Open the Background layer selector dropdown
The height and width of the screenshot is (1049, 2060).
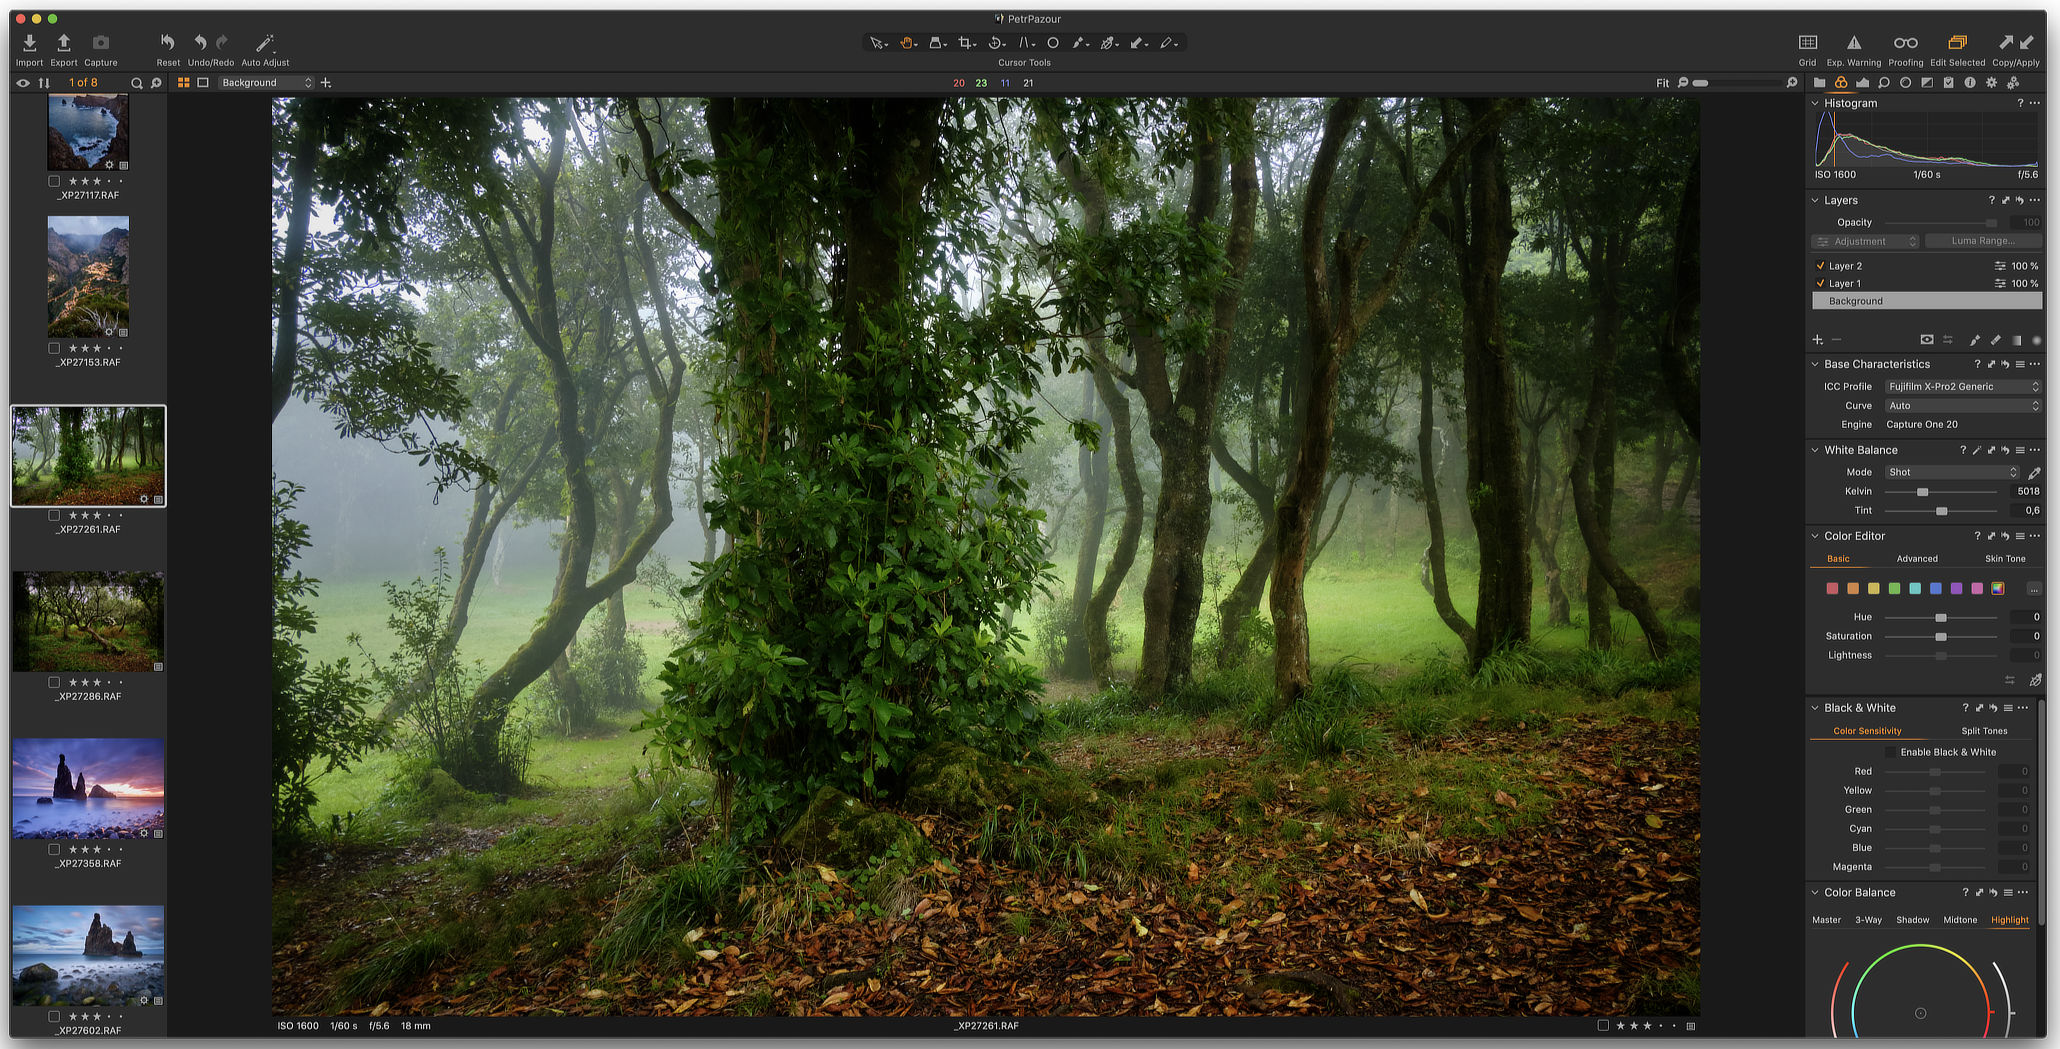(x=266, y=83)
